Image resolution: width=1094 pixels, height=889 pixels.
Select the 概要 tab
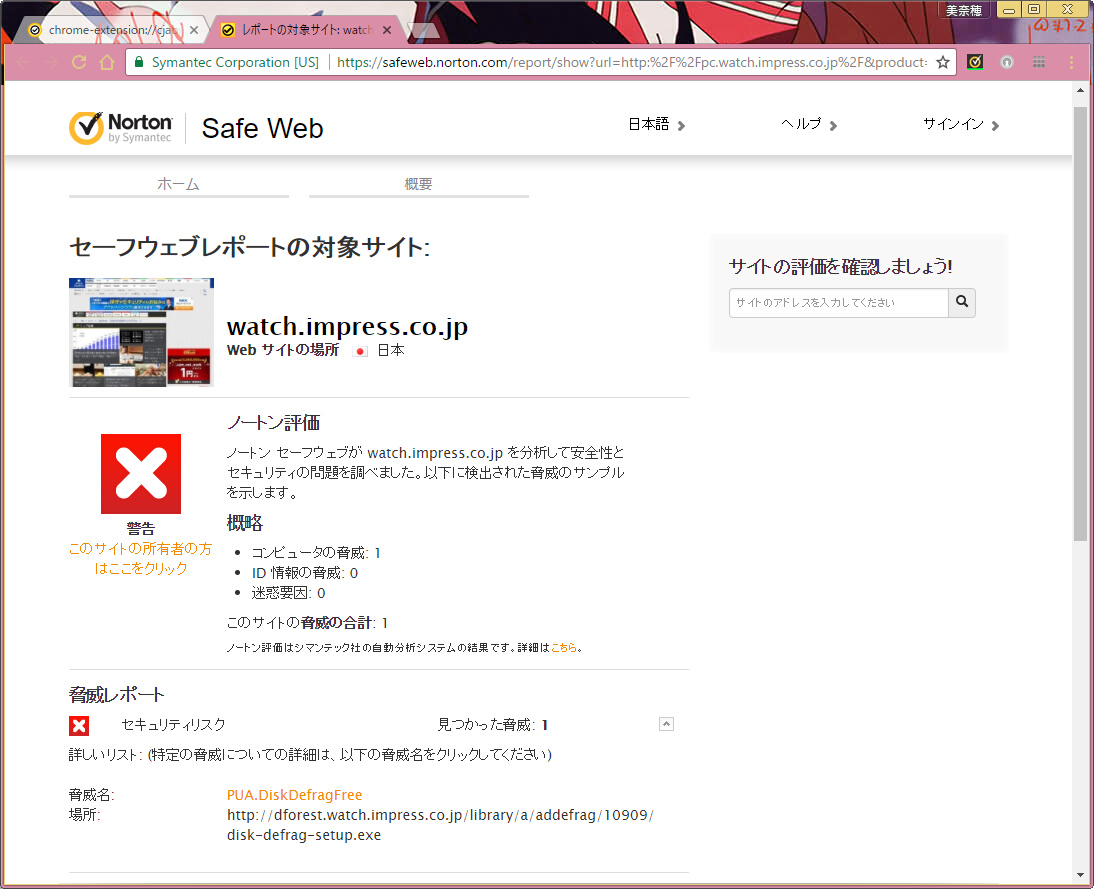[x=418, y=184]
